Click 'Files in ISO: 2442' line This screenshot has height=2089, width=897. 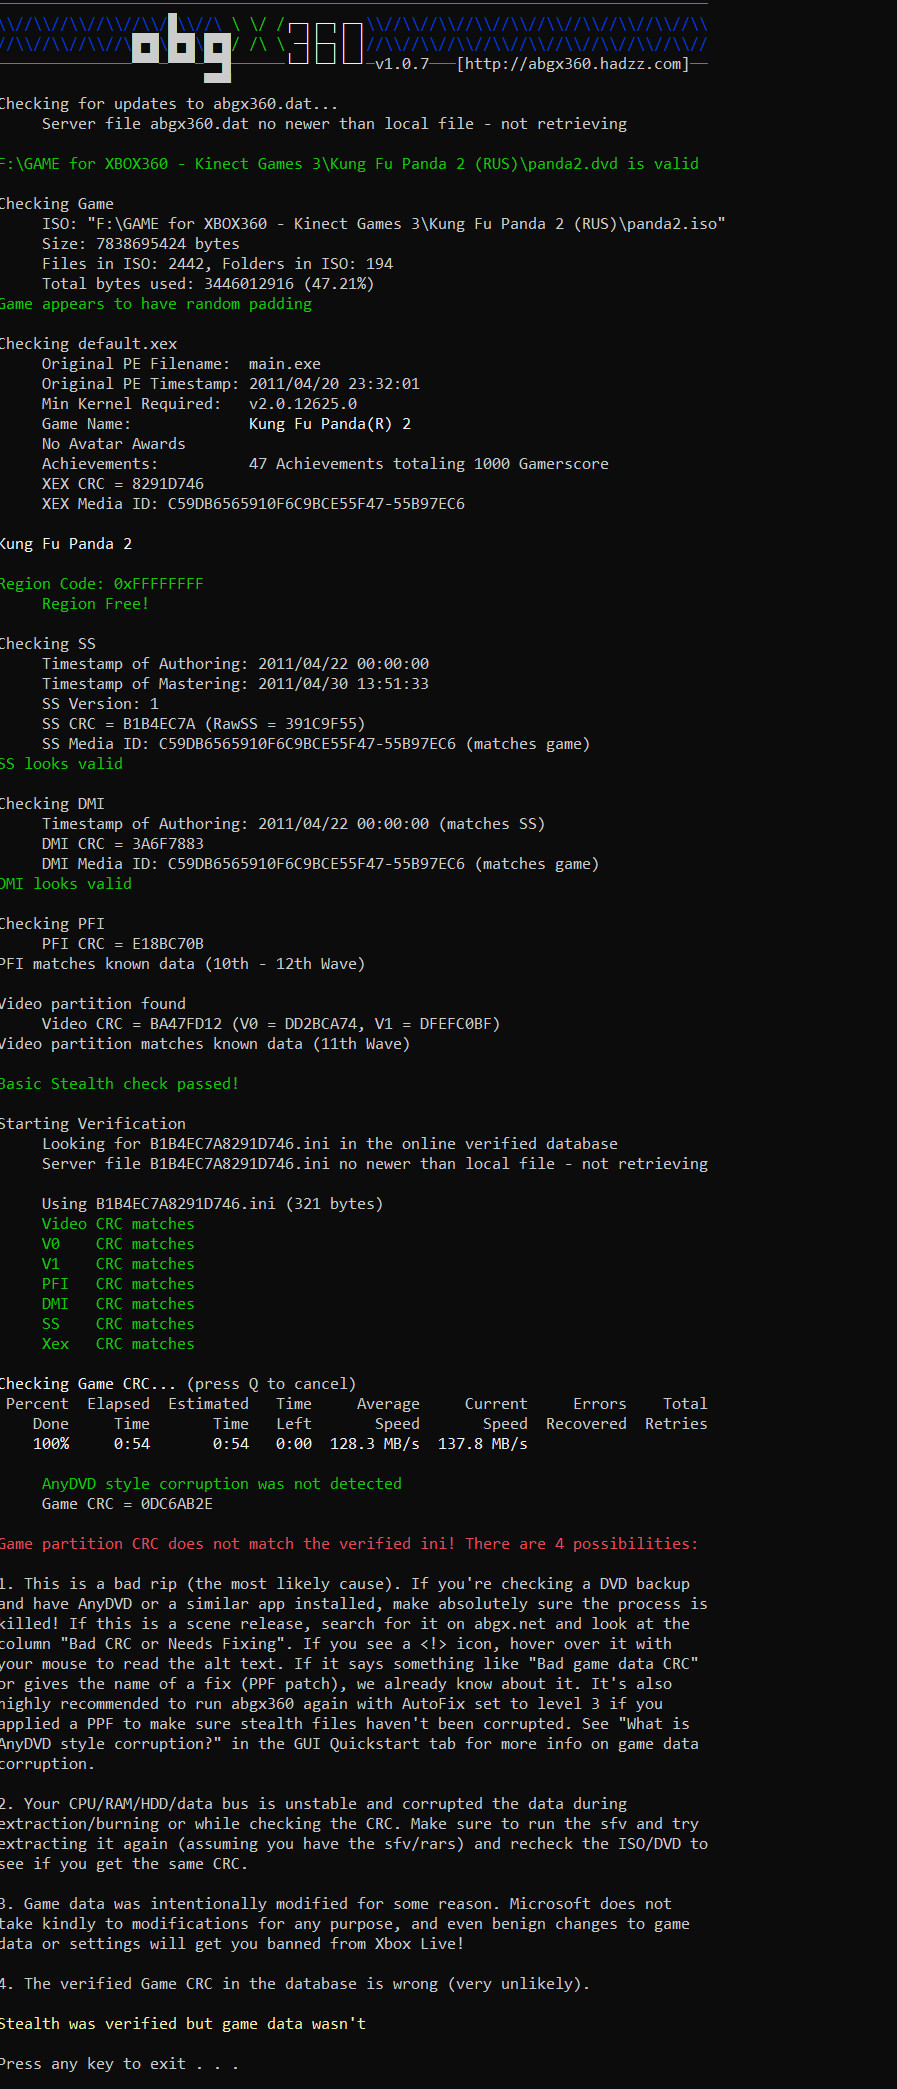tap(217, 264)
